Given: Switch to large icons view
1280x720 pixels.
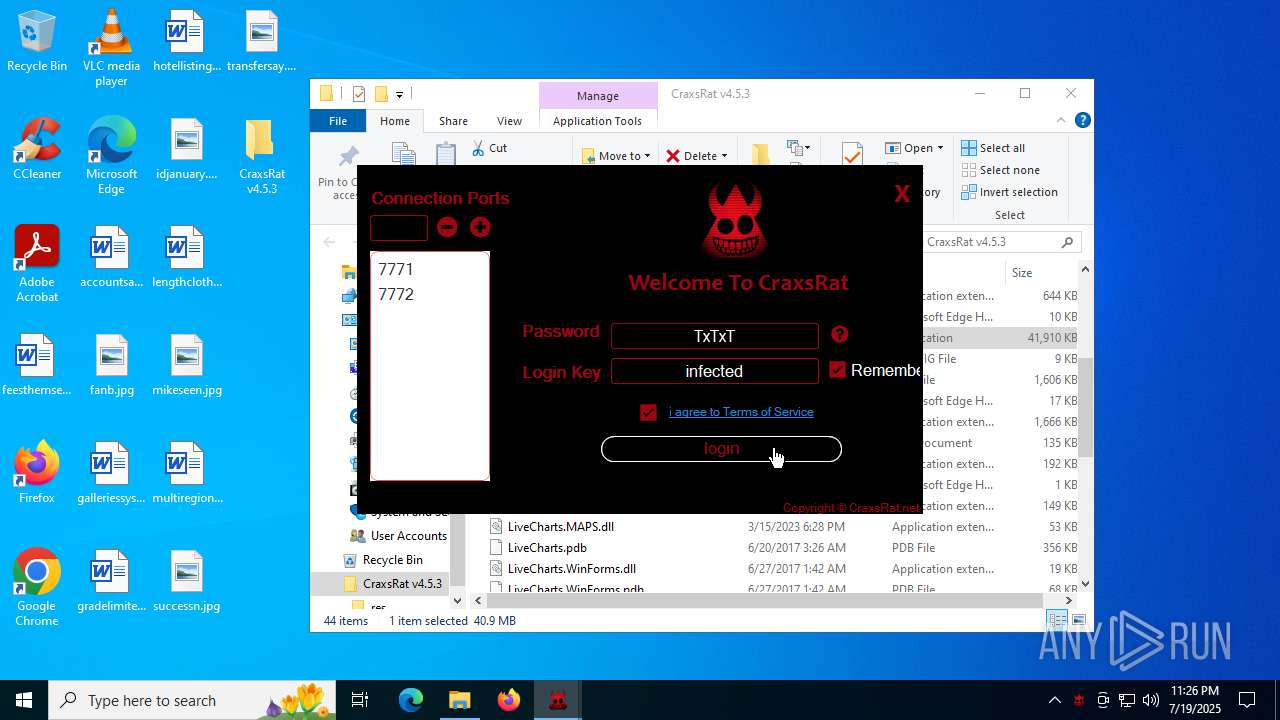Looking at the screenshot, I should pyautogui.click(x=1077, y=621).
